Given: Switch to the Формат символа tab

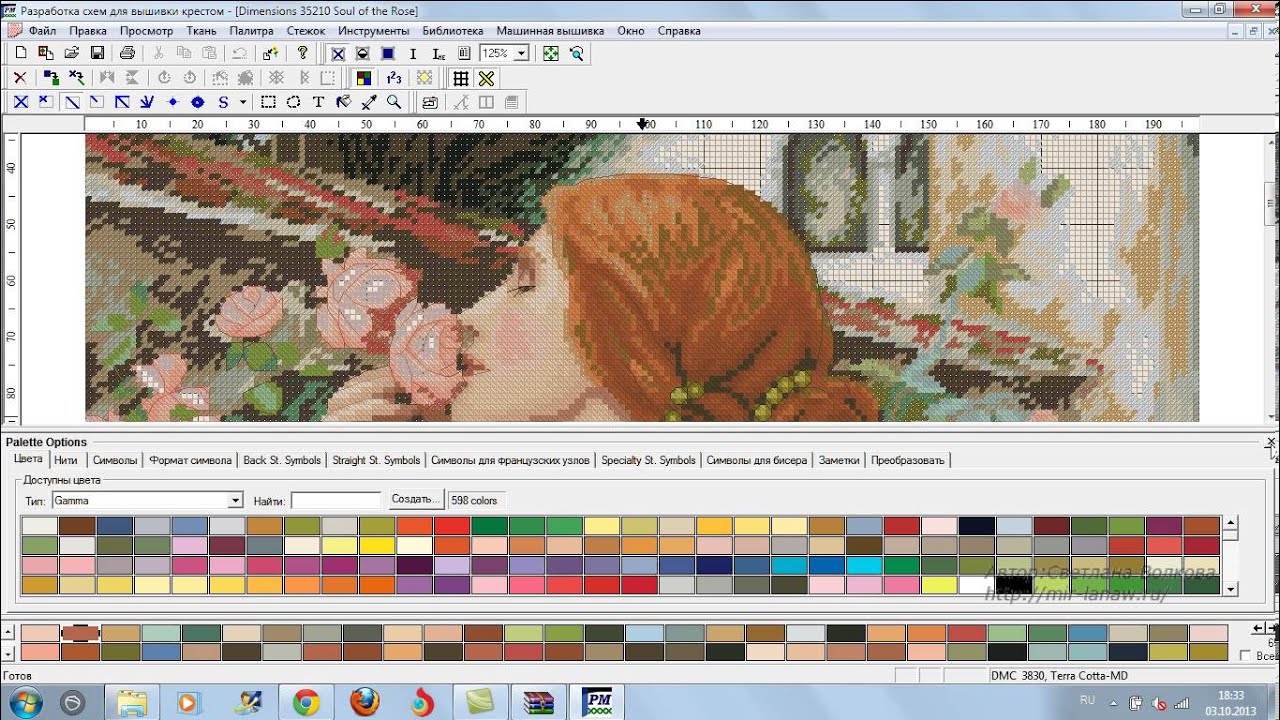Looking at the screenshot, I should [x=190, y=460].
